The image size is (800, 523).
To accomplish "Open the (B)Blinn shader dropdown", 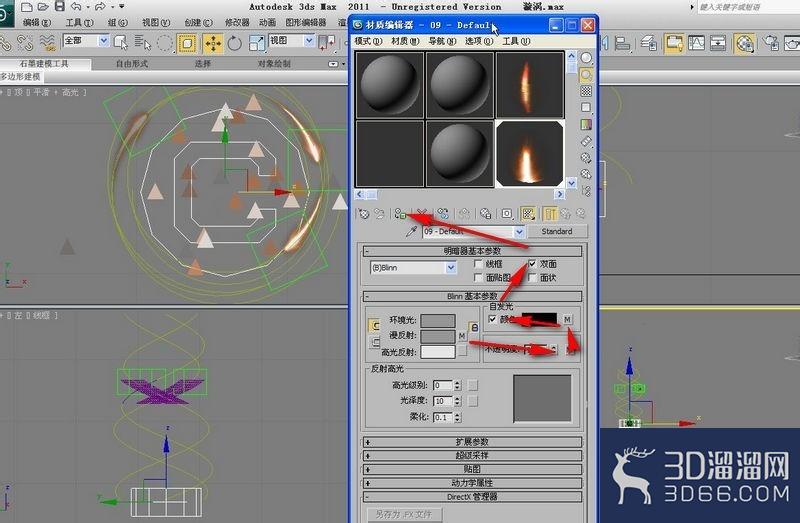I will (413, 267).
